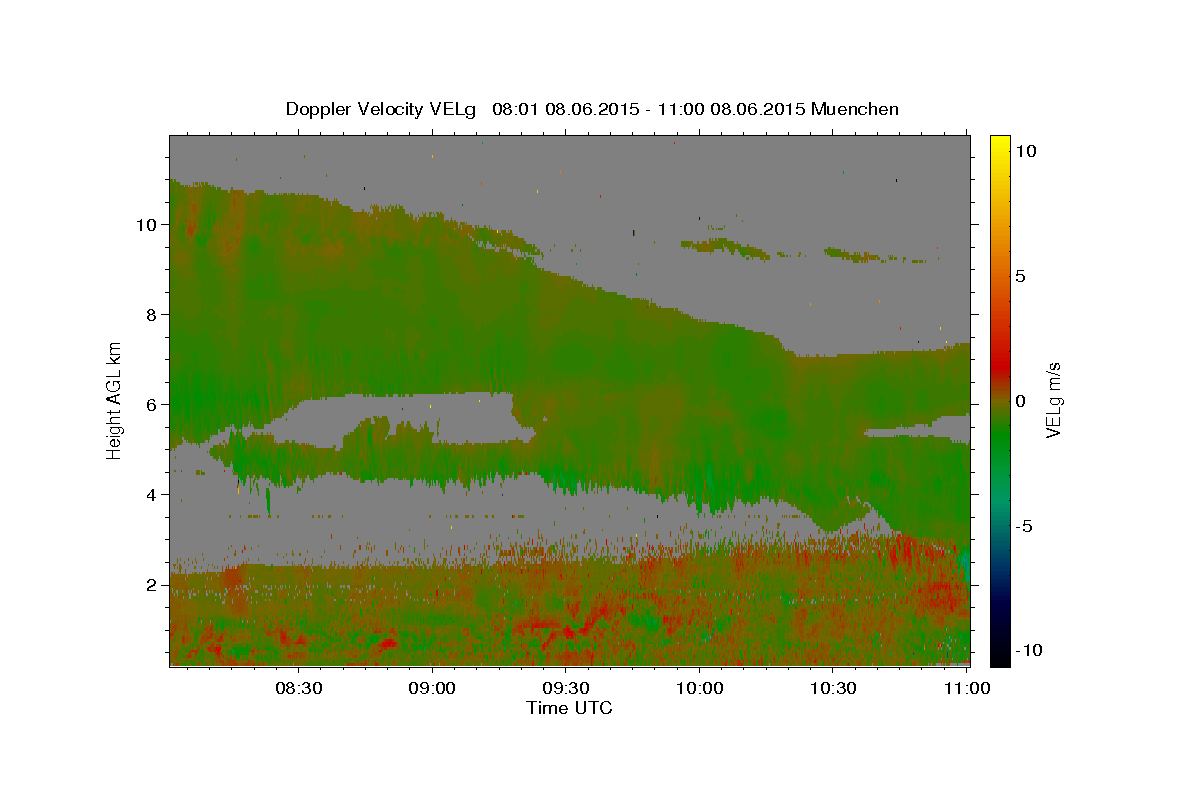
Task: Click the 'Time UTC' axis title
Action: [569, 708]
